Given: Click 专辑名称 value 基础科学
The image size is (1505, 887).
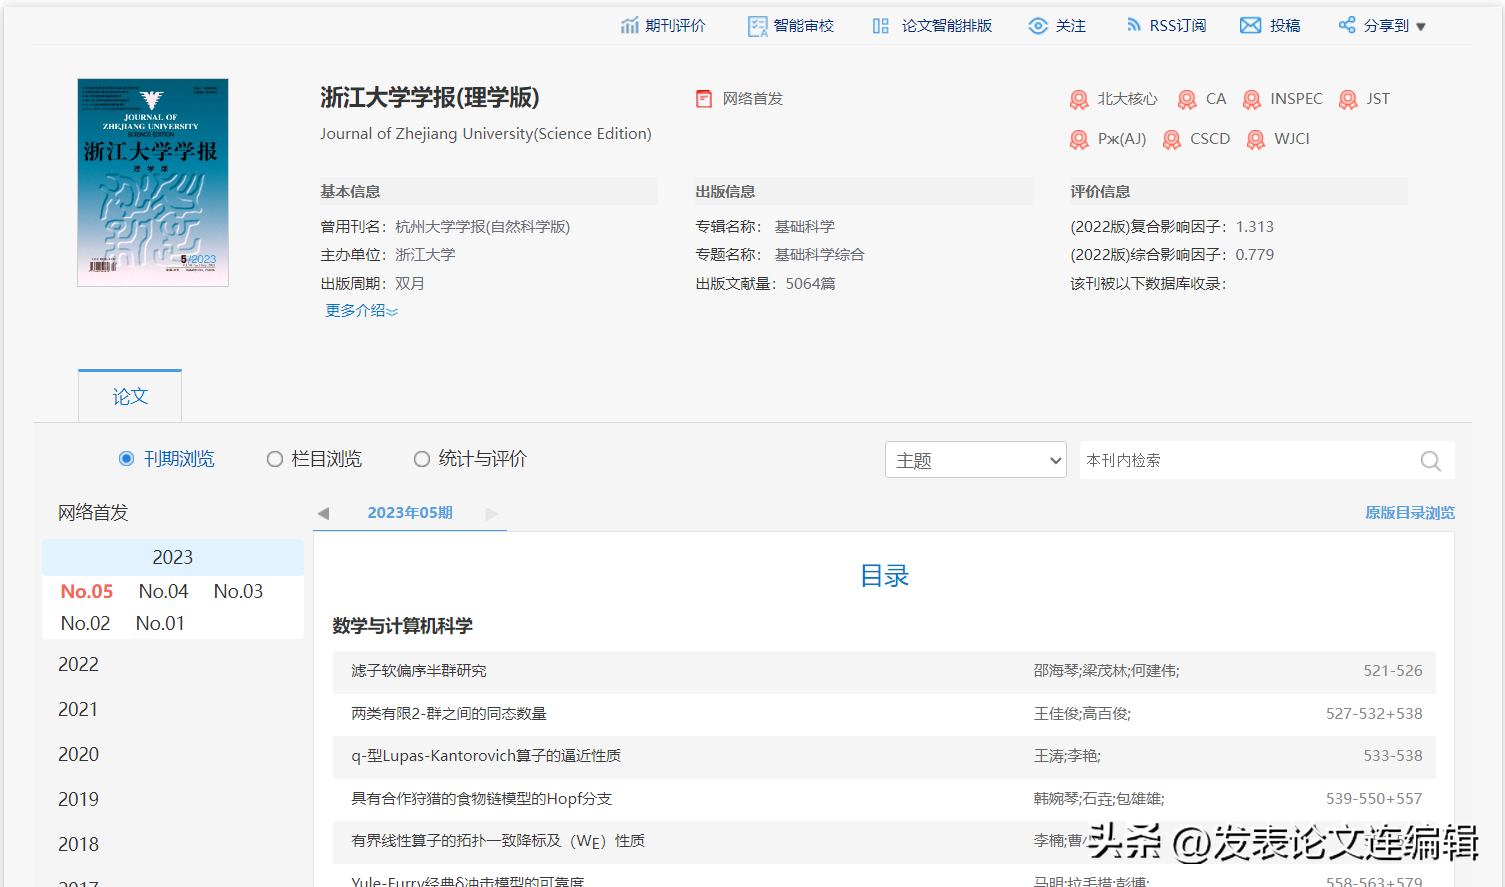Looking at the screenshot, I should 805,227.
